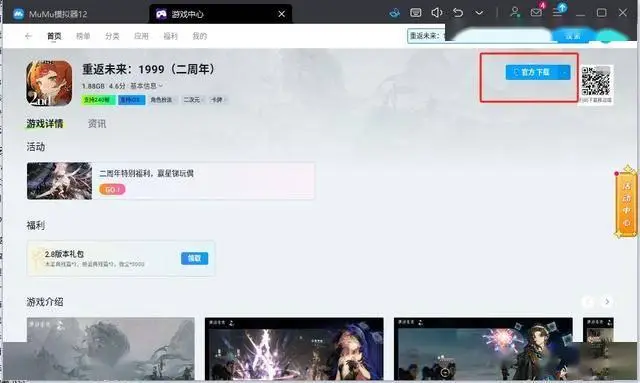Switch to the 榜单 tab
Viewport: 640px width, 383px height.
click(x=83, y=36)
